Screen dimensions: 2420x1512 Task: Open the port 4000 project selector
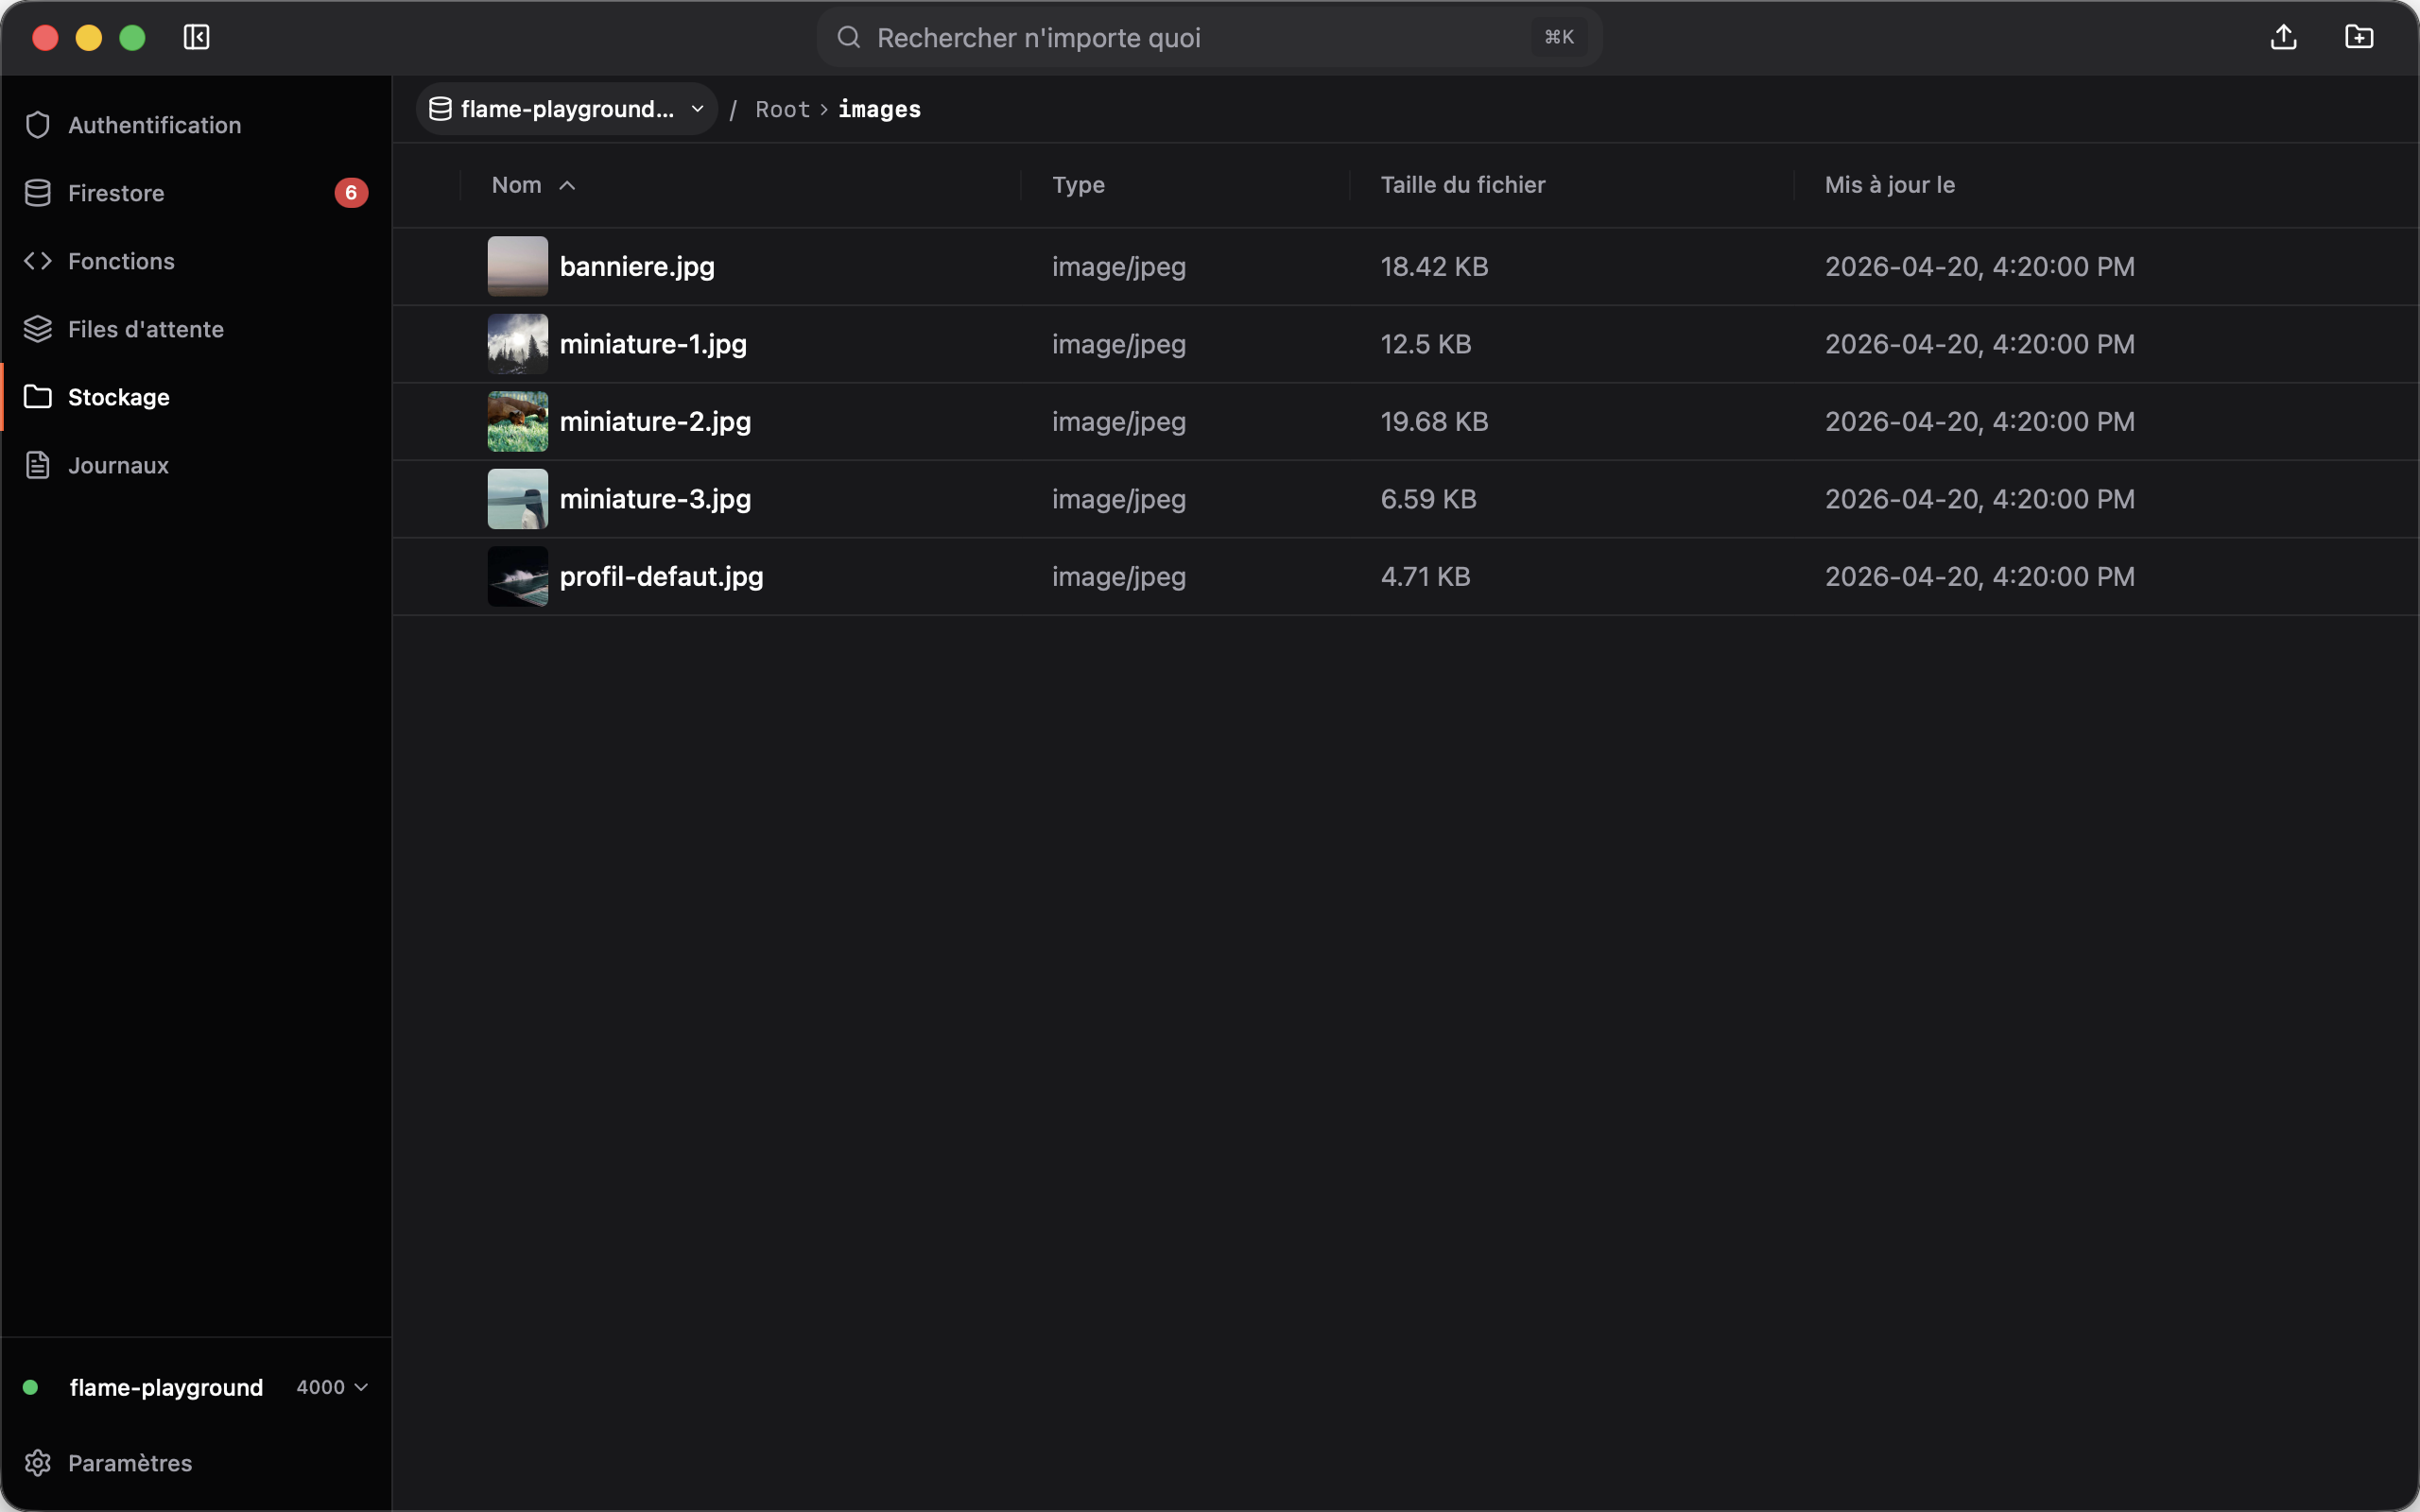pos(332,1387)
